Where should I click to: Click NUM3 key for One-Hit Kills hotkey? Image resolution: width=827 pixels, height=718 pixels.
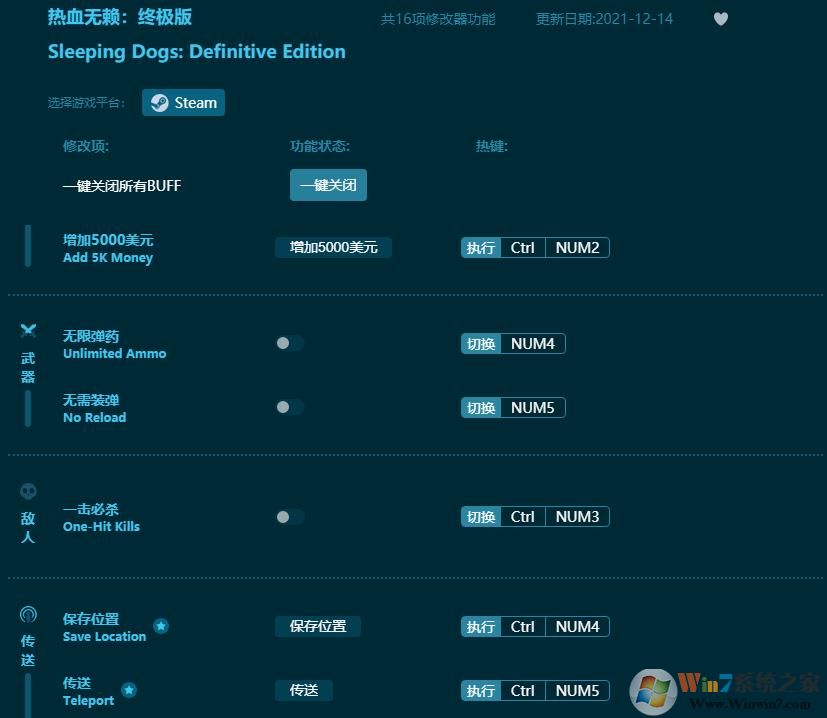577,516
